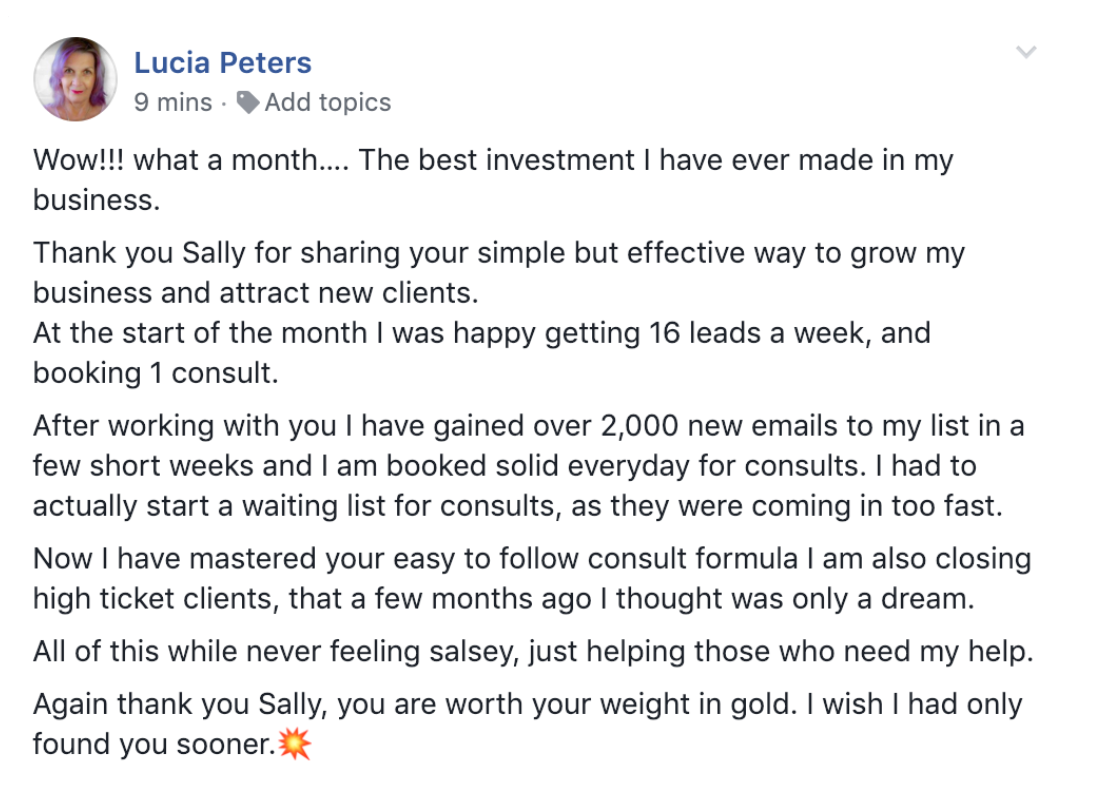1100x800 pixels.
Task: Click the words found you sooner
Action: coord(154,745)
